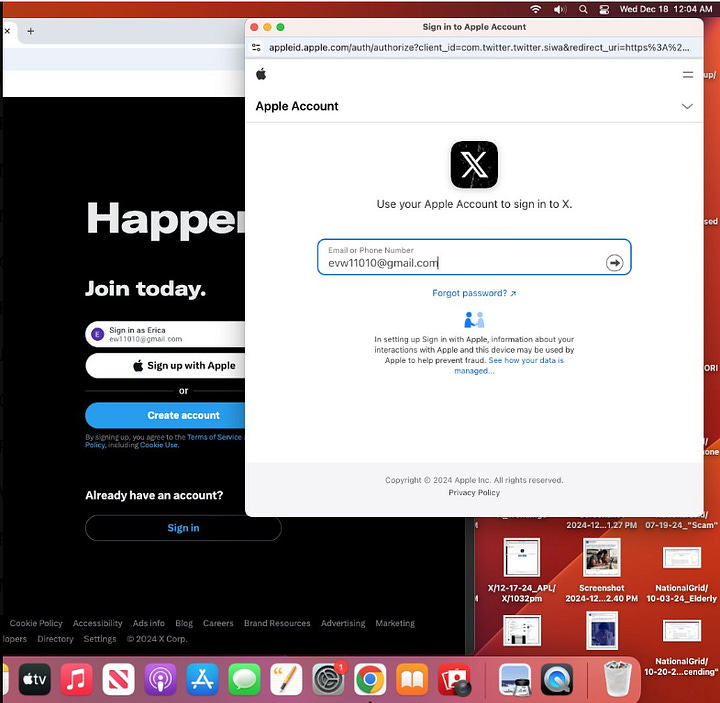Open Terms of Service link
The image size is (720, 703).
coord(214,437)
